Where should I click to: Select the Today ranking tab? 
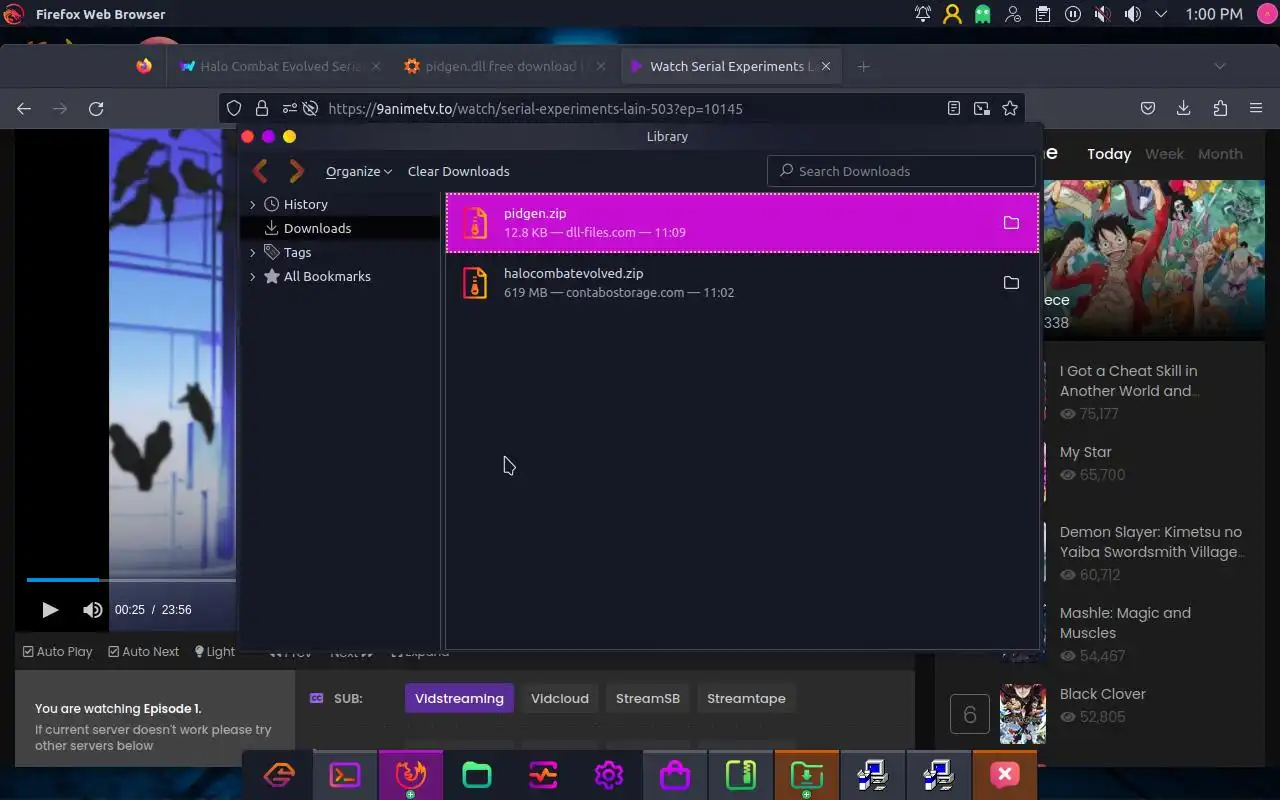1109,154
